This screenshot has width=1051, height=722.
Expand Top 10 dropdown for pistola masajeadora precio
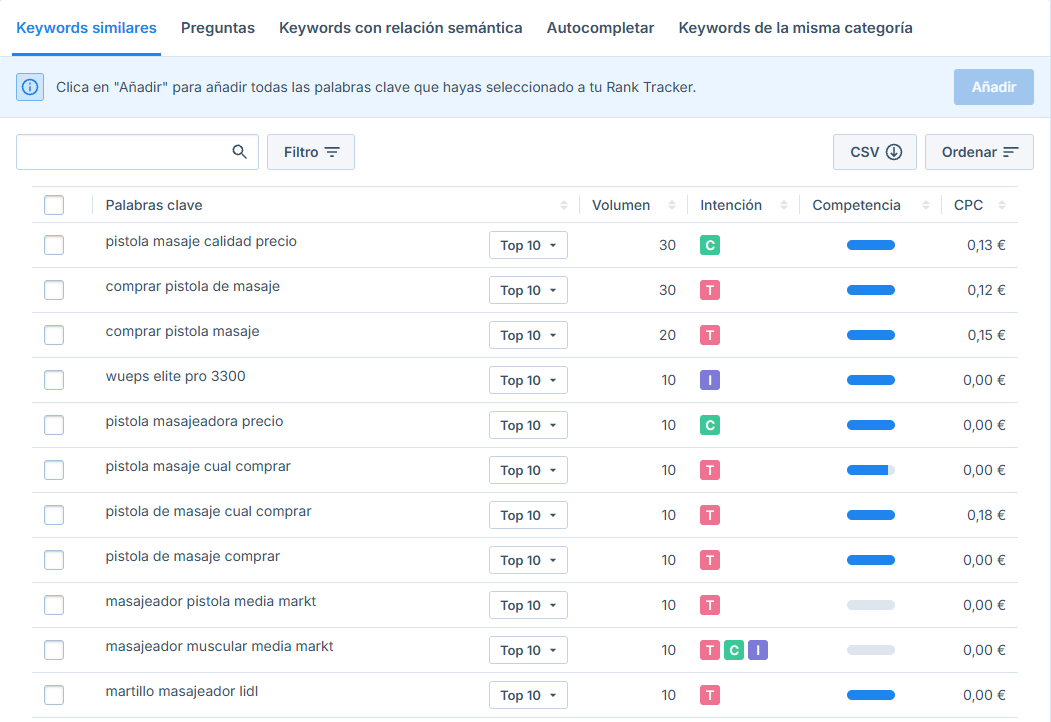point(528,425)
